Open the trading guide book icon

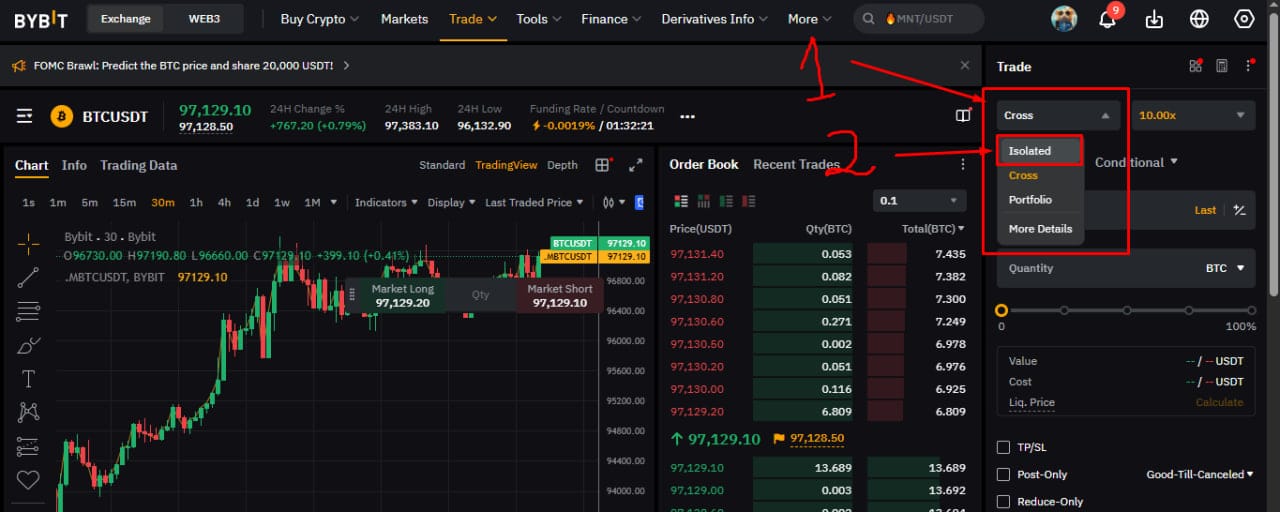963,116
